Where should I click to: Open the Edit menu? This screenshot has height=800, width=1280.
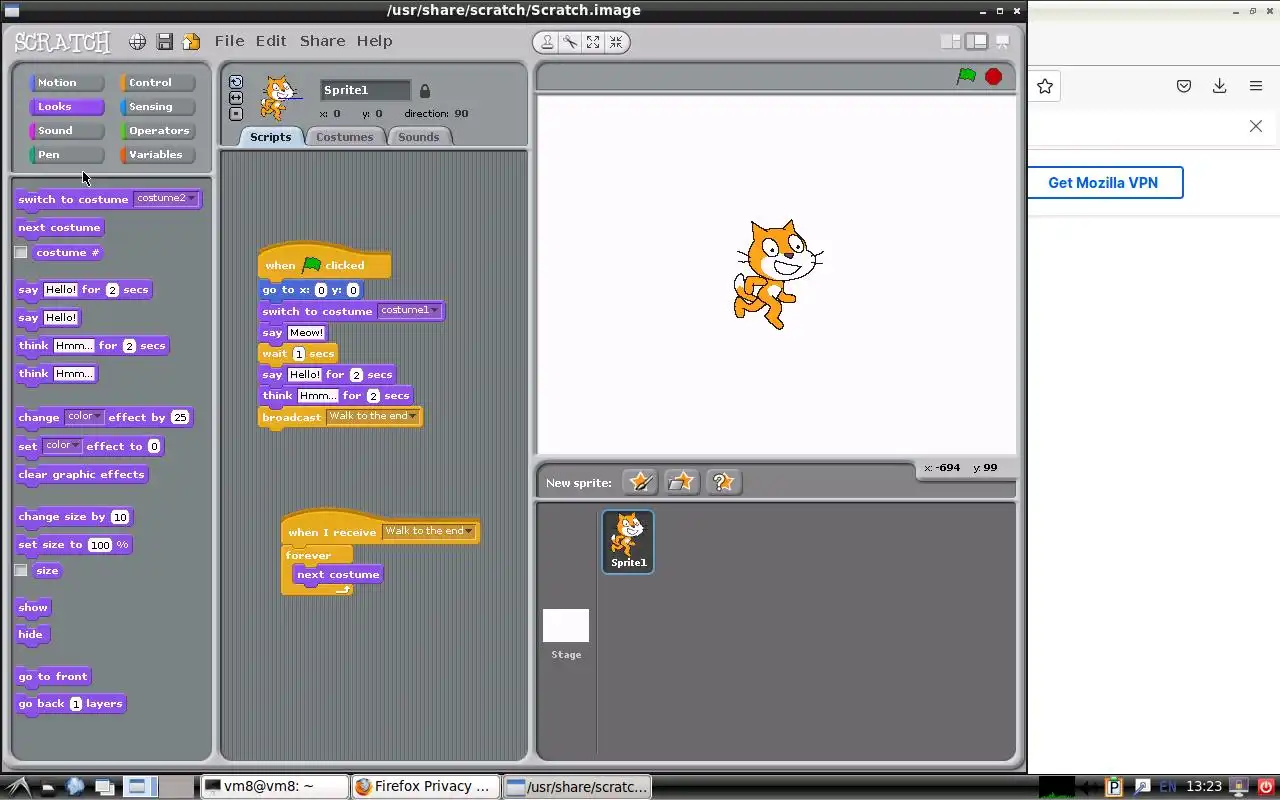(271, 41)
